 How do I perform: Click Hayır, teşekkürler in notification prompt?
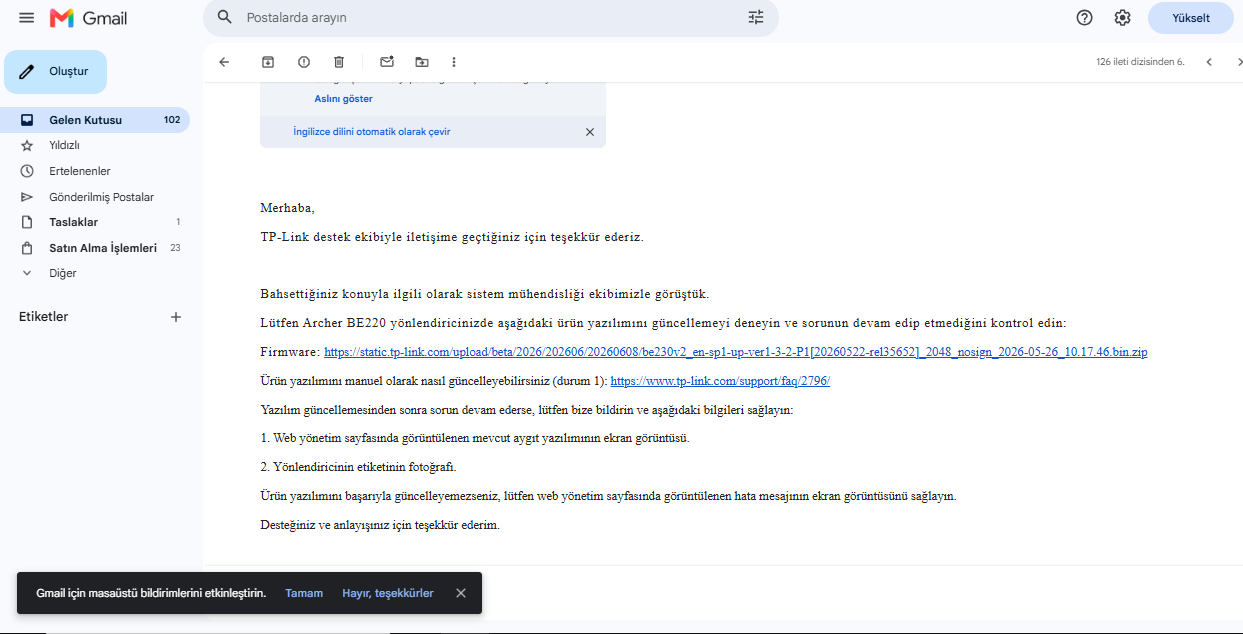pyautogui.click(x=388, y=593)
